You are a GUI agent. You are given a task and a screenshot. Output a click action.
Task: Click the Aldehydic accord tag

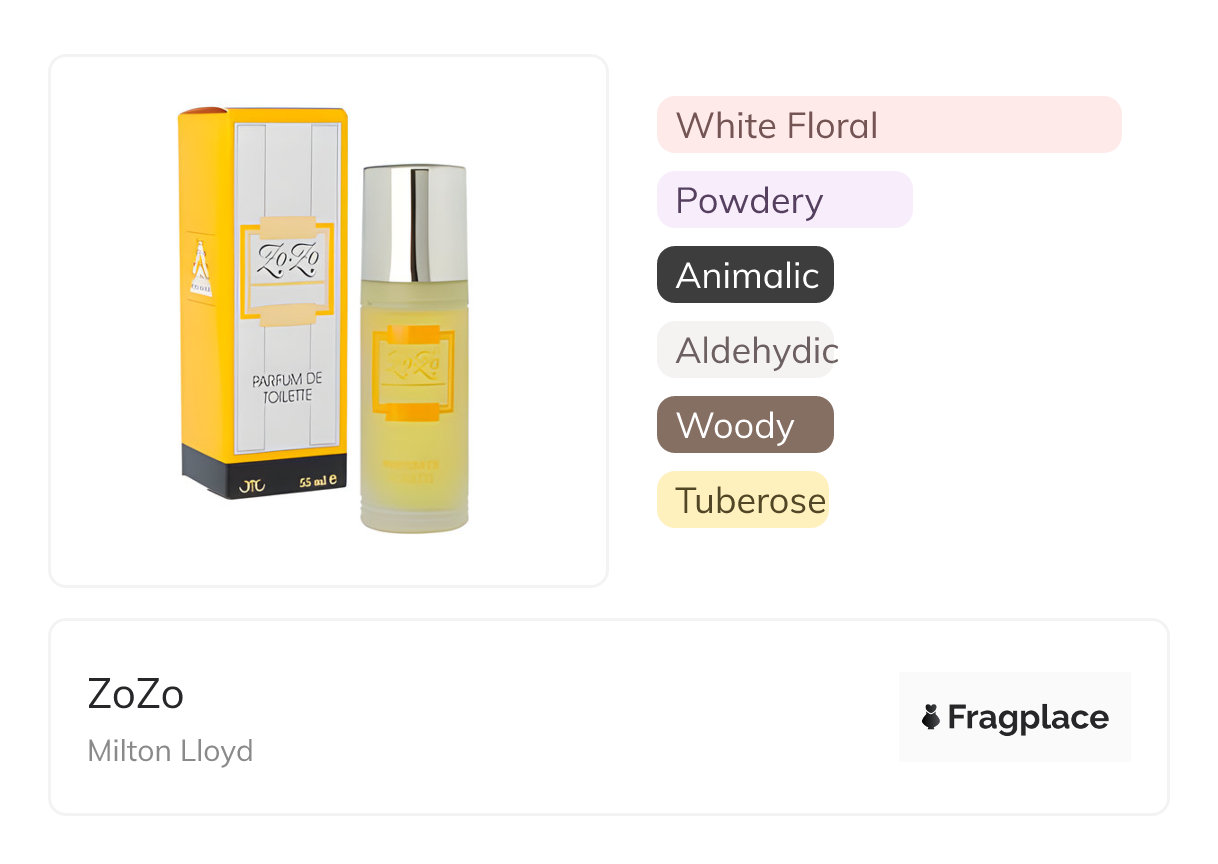click(x=745, y=350)
